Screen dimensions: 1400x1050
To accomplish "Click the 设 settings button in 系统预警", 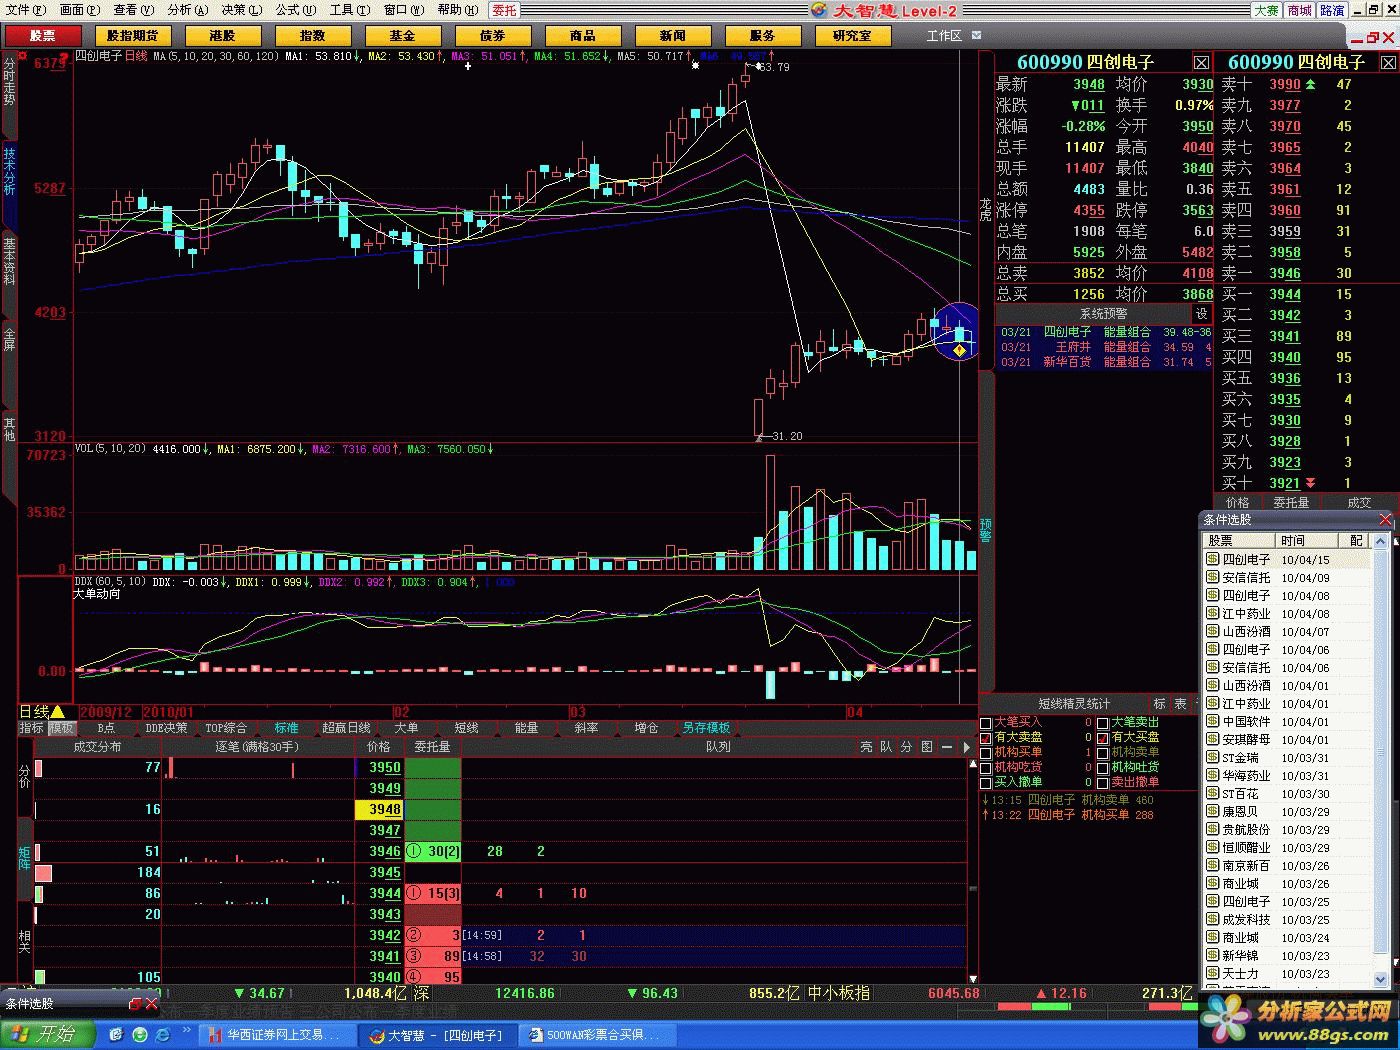I will click(1202, 313).
